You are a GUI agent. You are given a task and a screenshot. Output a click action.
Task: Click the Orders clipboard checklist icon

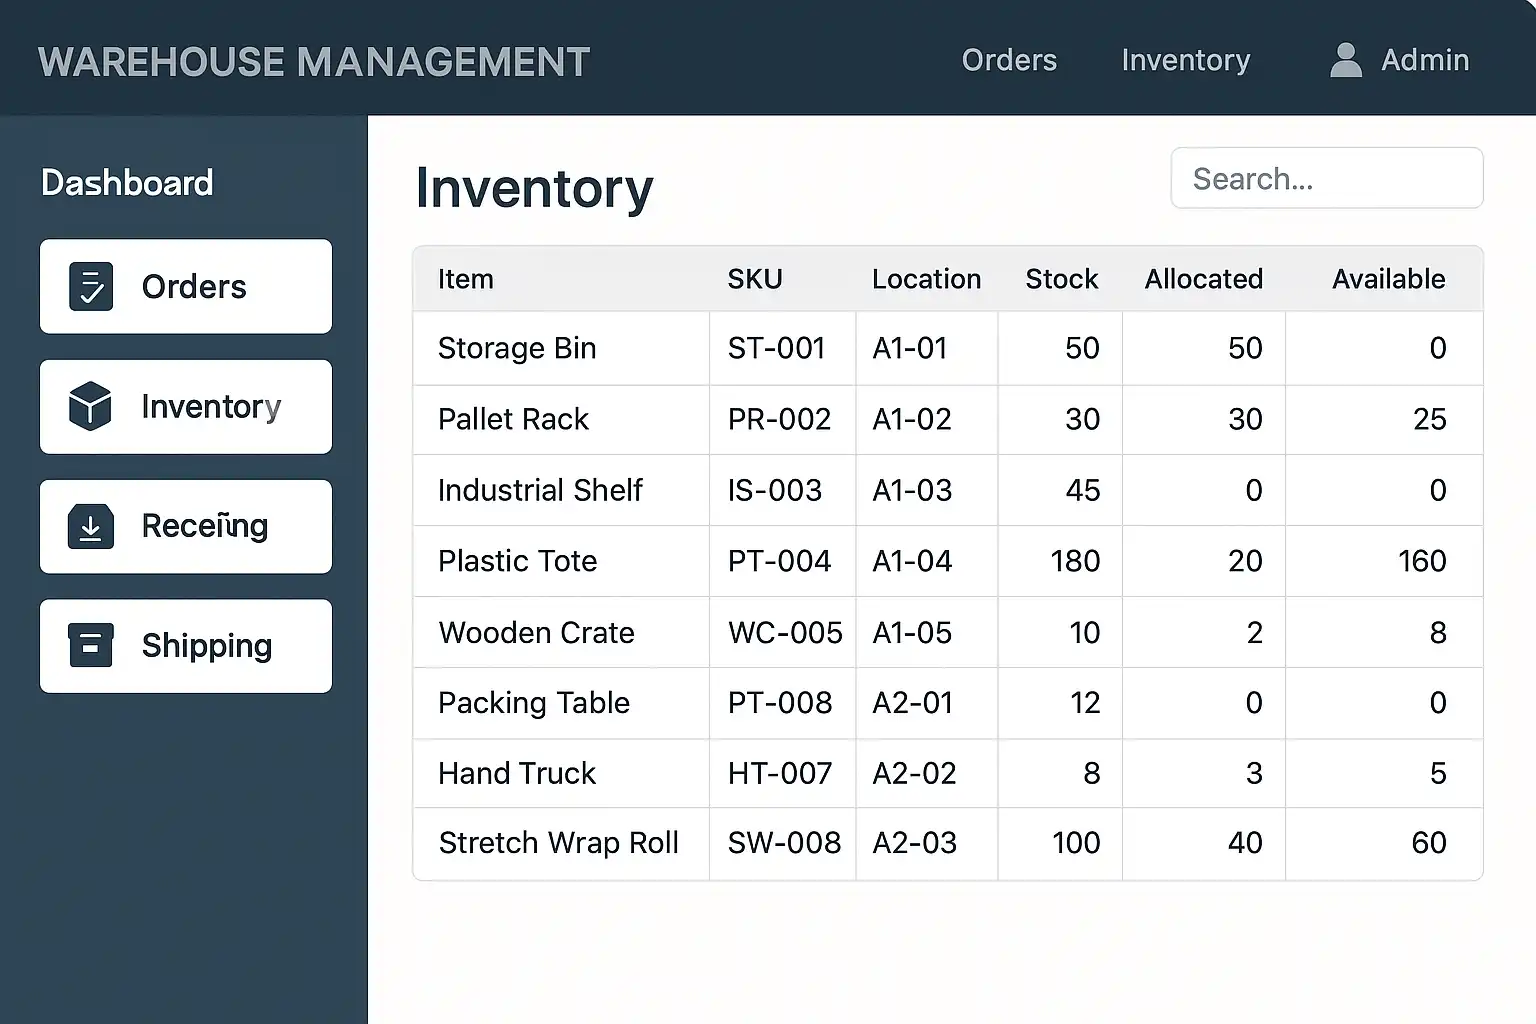[90, 287]
